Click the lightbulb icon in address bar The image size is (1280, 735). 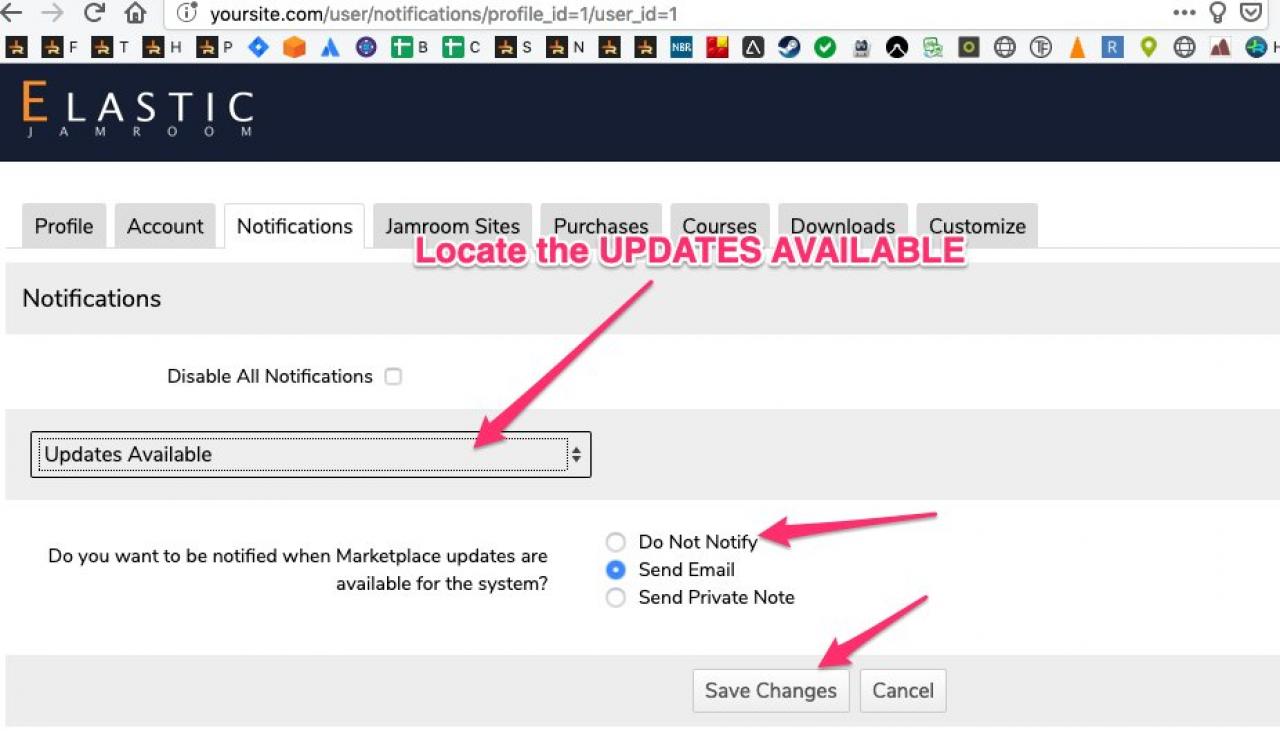coord(1217,13)
